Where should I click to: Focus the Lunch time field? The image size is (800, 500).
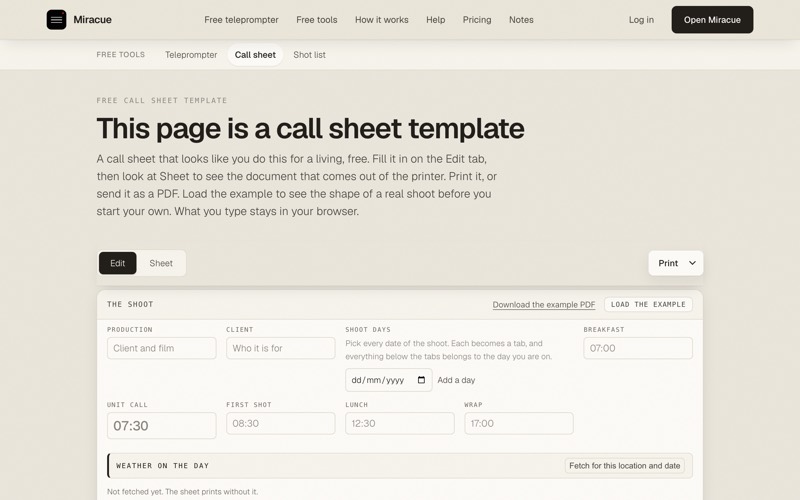point(399,423)
